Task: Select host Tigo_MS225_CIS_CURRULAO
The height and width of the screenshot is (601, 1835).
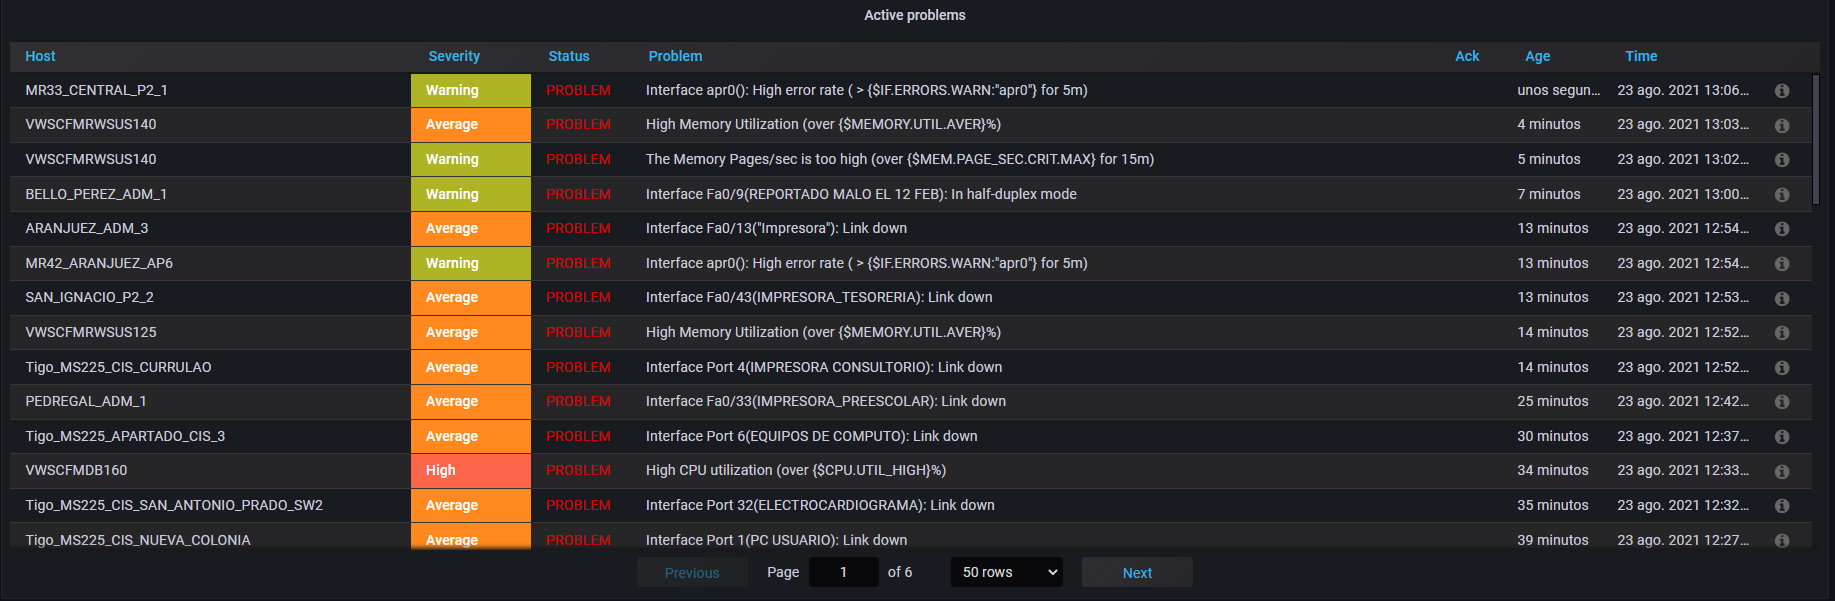Action: (x=118, y=367)
